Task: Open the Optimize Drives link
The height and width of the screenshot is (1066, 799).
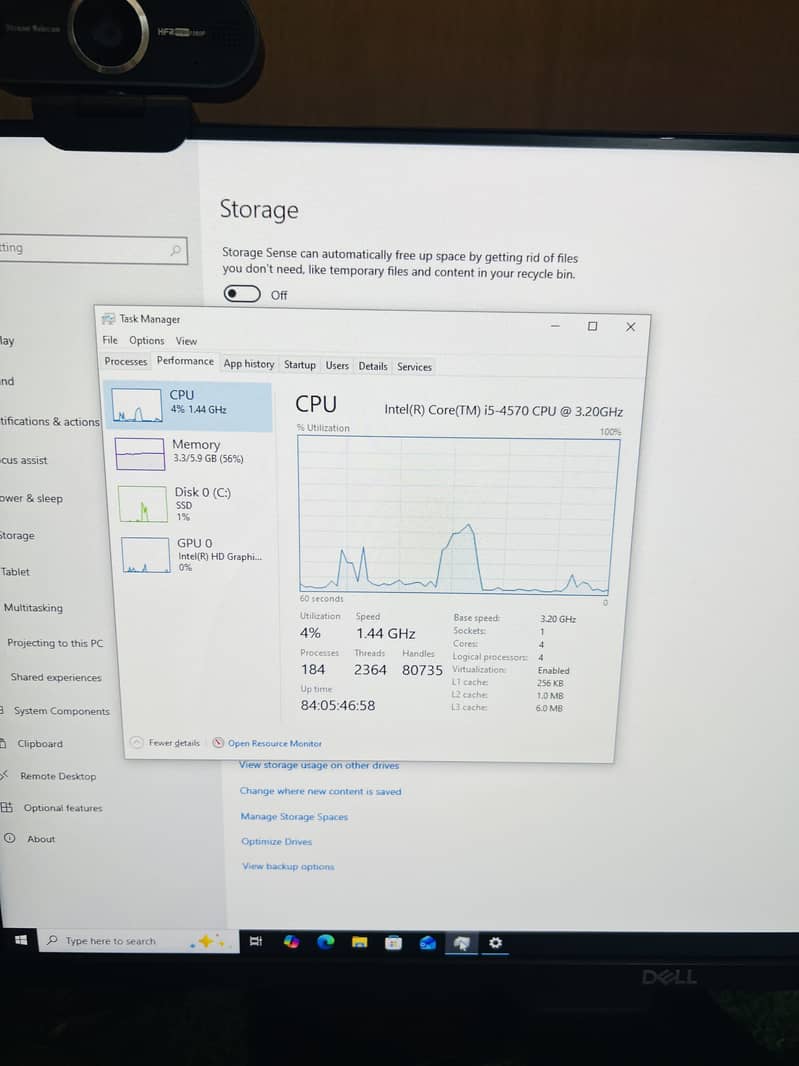Action: click(276, 842)
